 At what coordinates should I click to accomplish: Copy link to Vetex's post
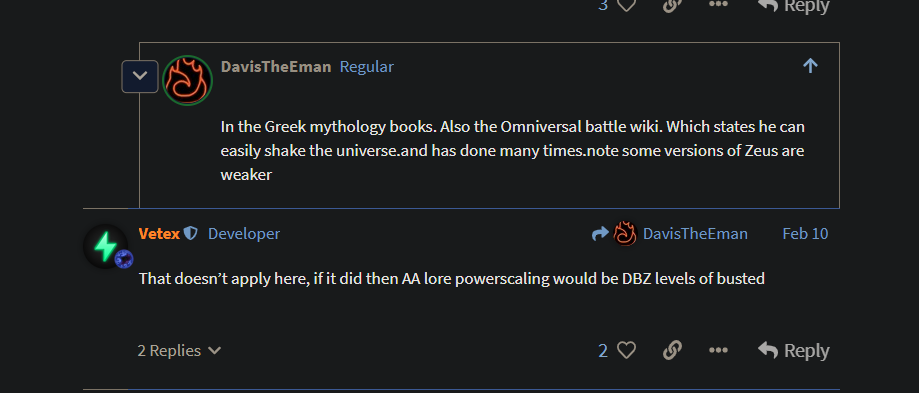pyautogui.click(x=672, y=350)
